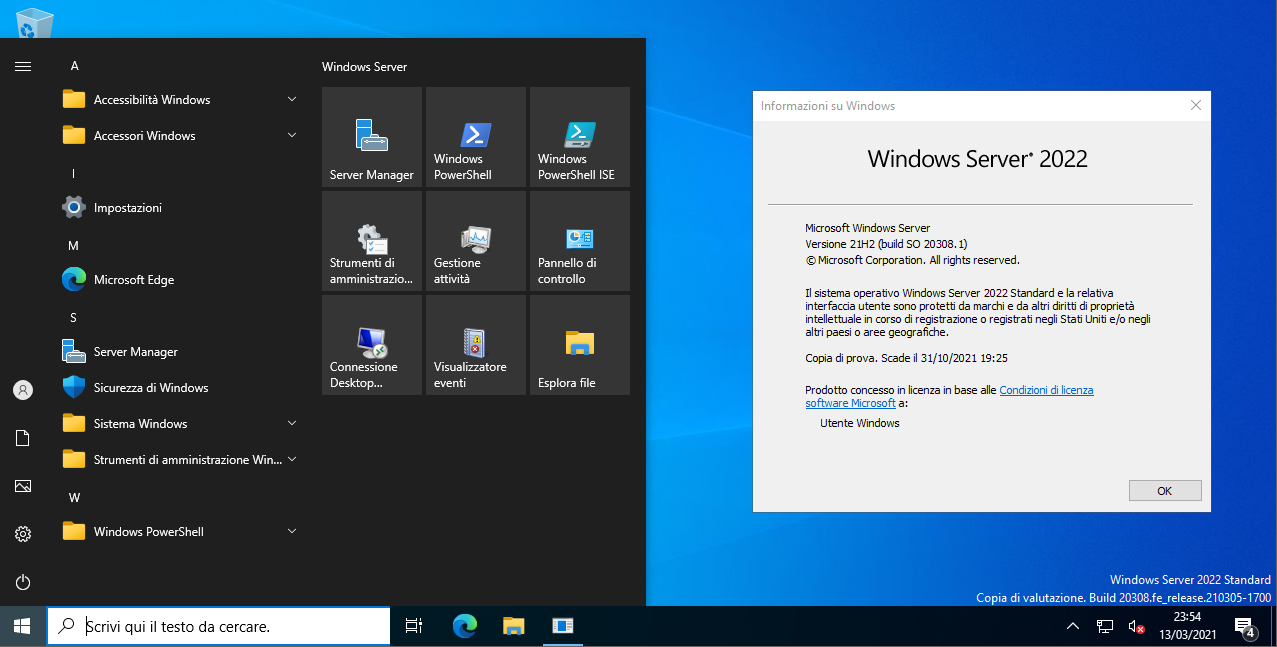Image resolution: width=1277 pixels, height=647 pixels.
Task: Expand the Accessori Windows folder
Action: [180, 136]
